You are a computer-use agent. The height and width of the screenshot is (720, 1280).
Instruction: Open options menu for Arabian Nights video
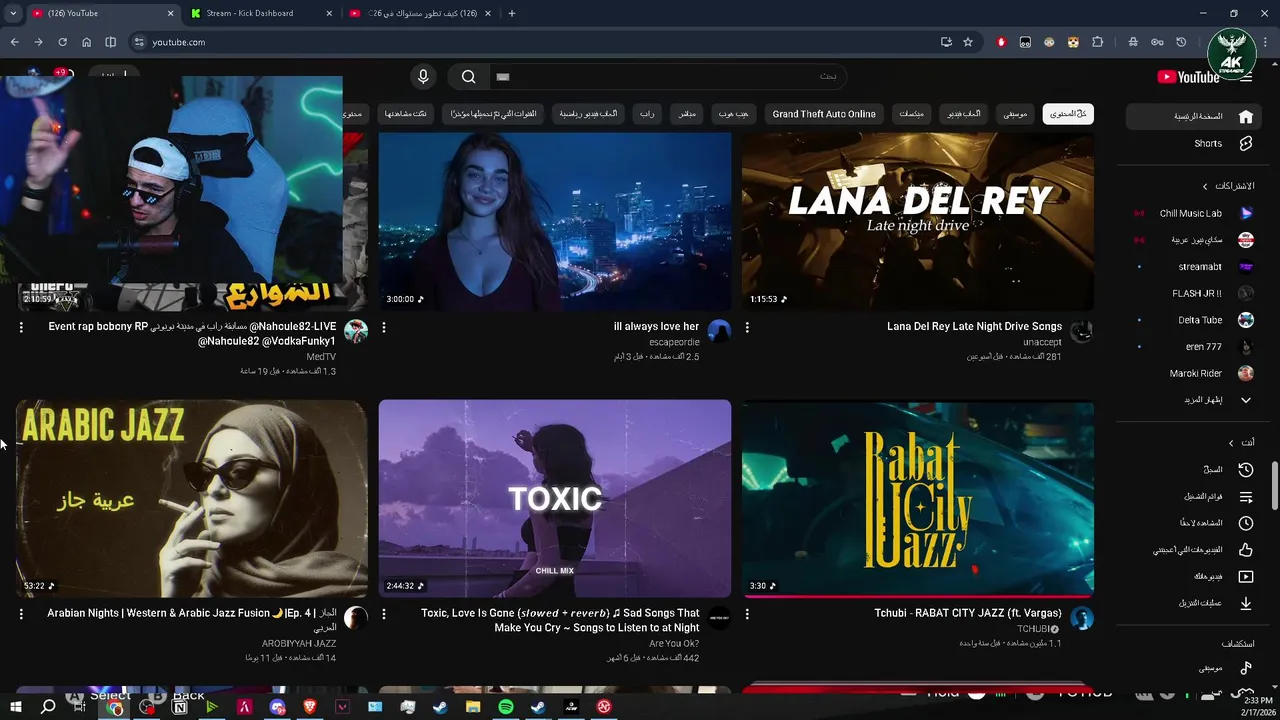pos(21,614)
